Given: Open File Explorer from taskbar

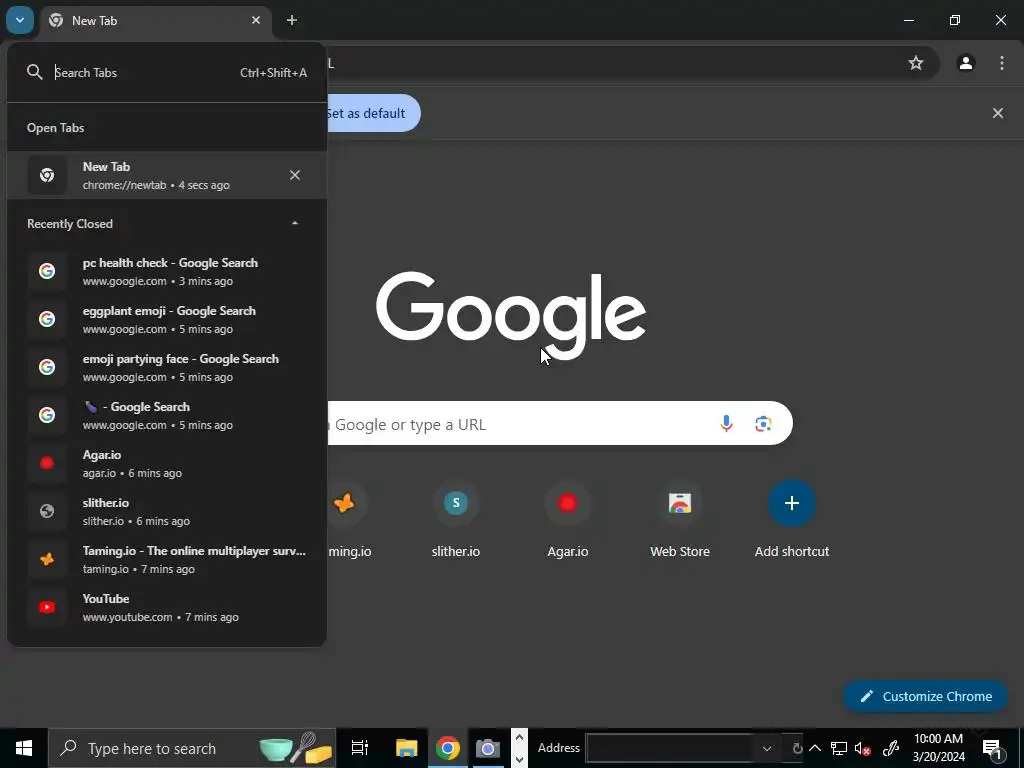Looking at the screenshot, I should point(406,748).
